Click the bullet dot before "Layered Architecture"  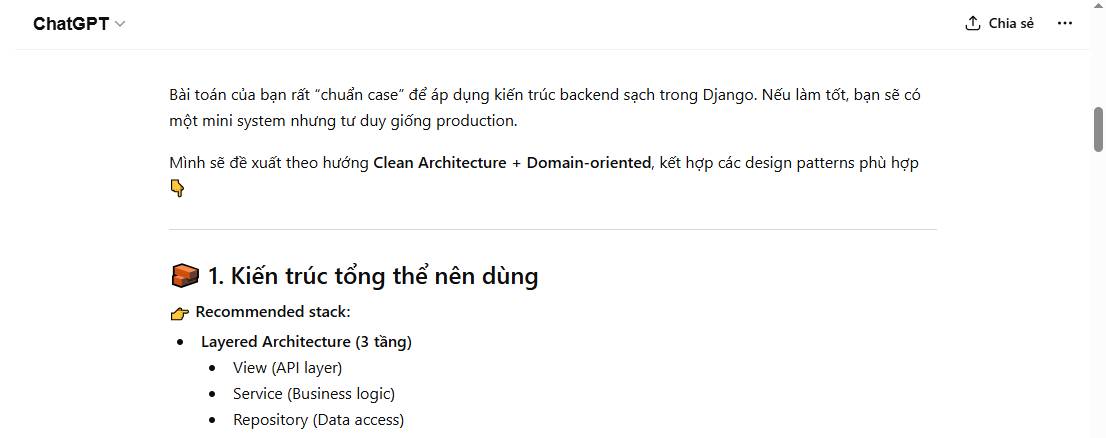tap(180, 342)
